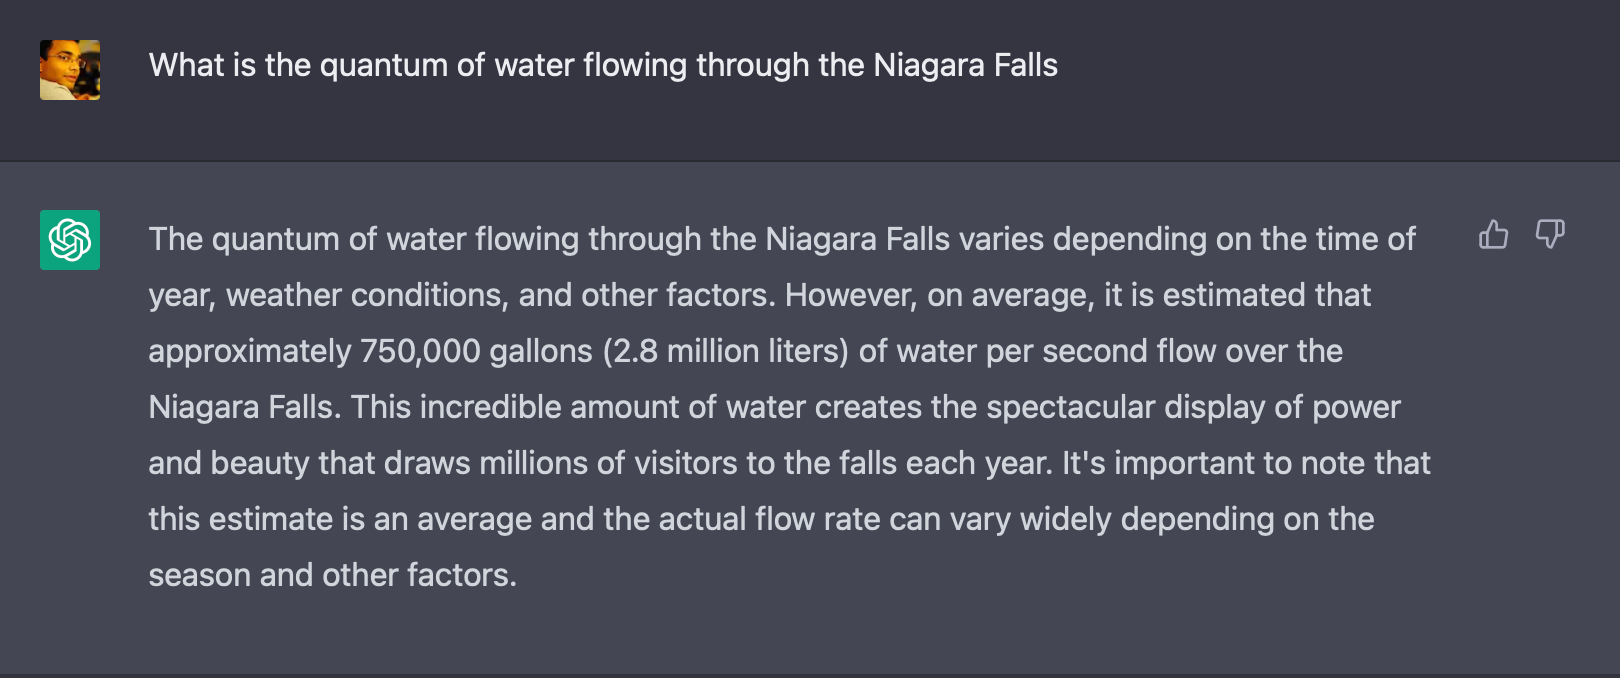Click the user profile avatar picture

pos(70,70)
